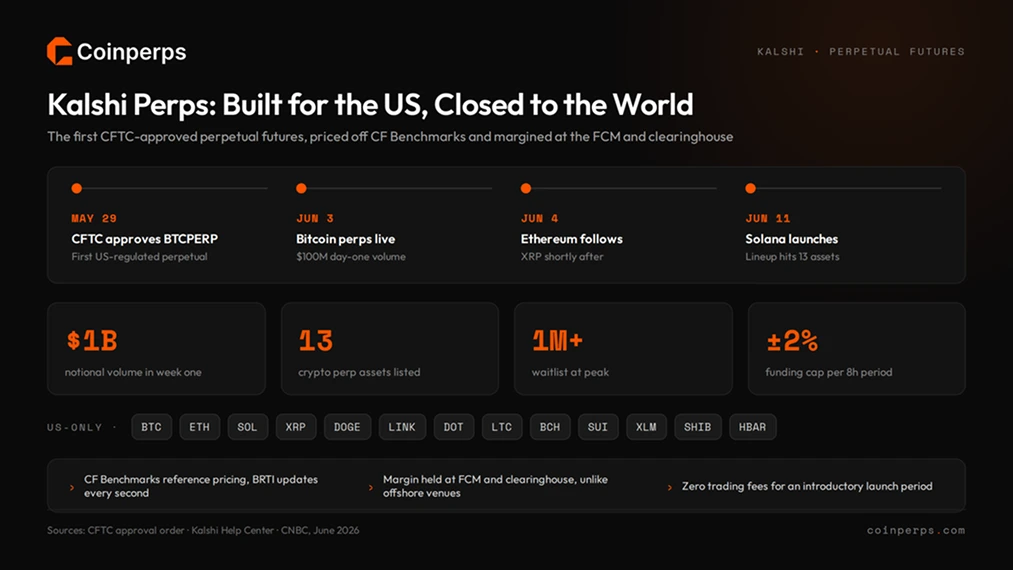Click 'CFTC approves BTCPERP' heading

point(145,239)
